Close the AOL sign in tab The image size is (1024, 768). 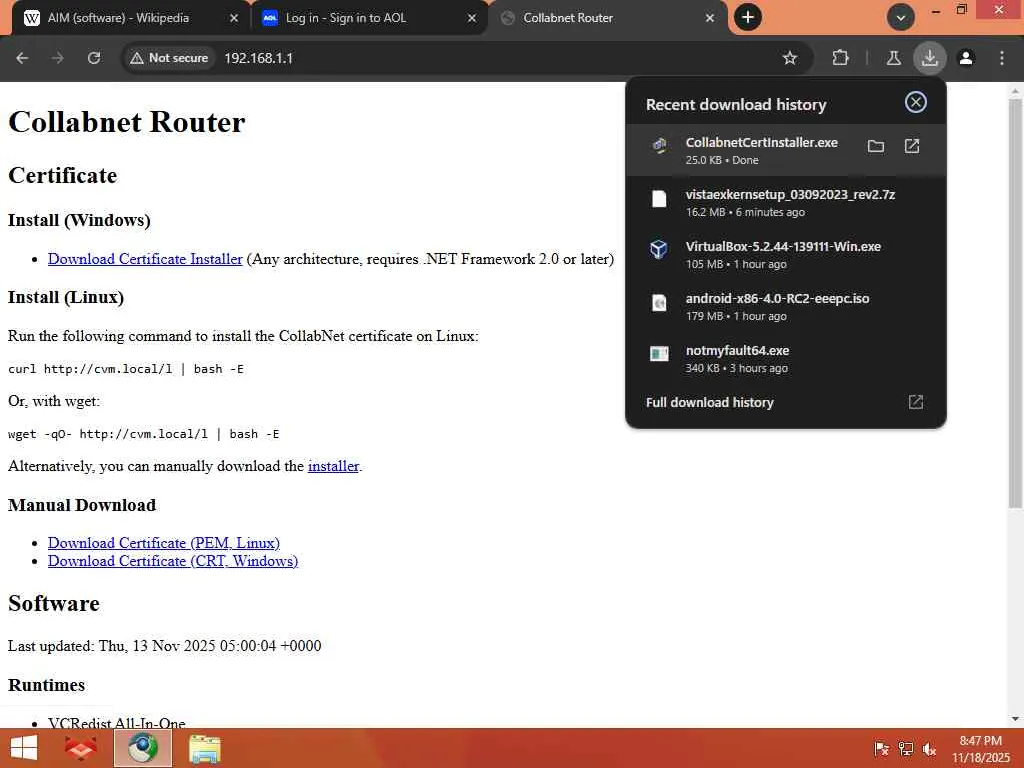tap(472, 18)
